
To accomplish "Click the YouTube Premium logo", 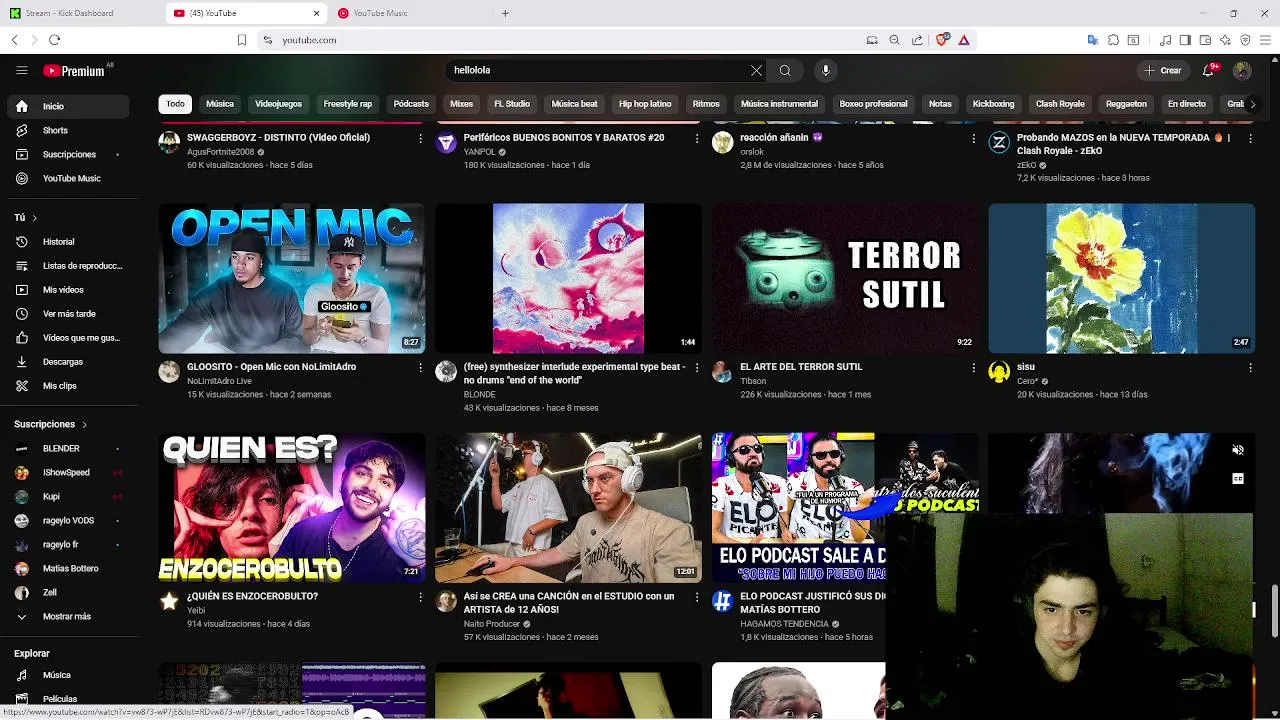I will 74,71.
